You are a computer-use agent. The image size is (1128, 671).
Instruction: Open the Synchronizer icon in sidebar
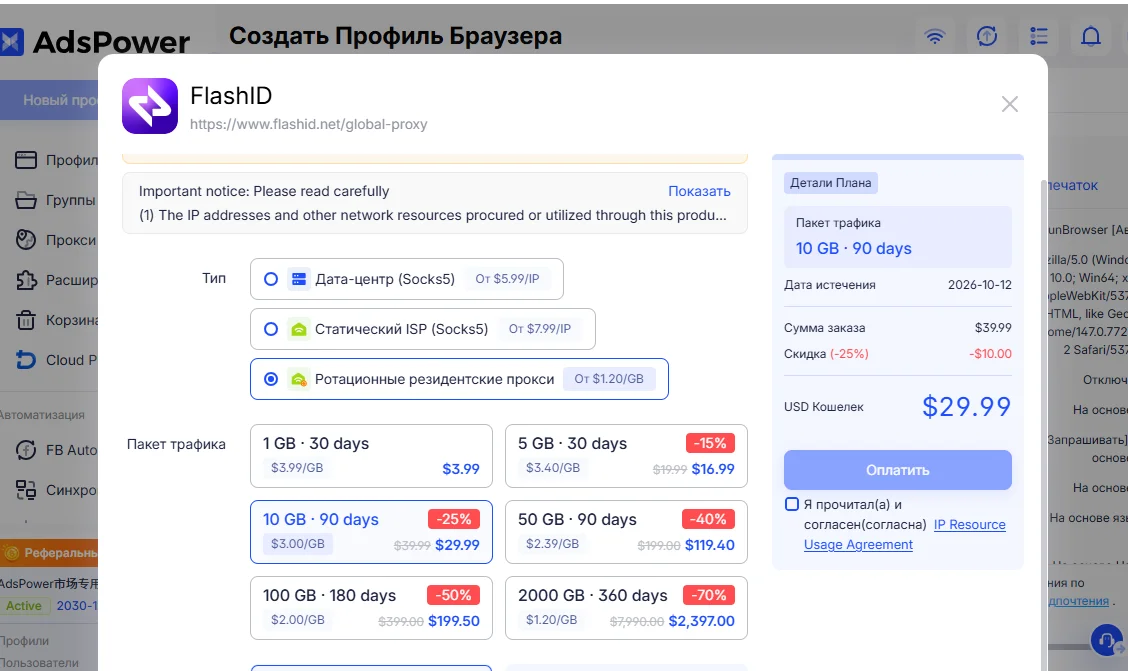[x=26, y=490]
